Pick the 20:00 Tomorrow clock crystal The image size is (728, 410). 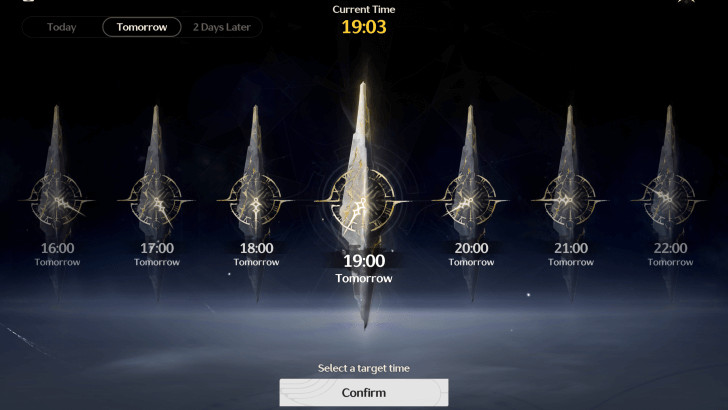[470, 201]
